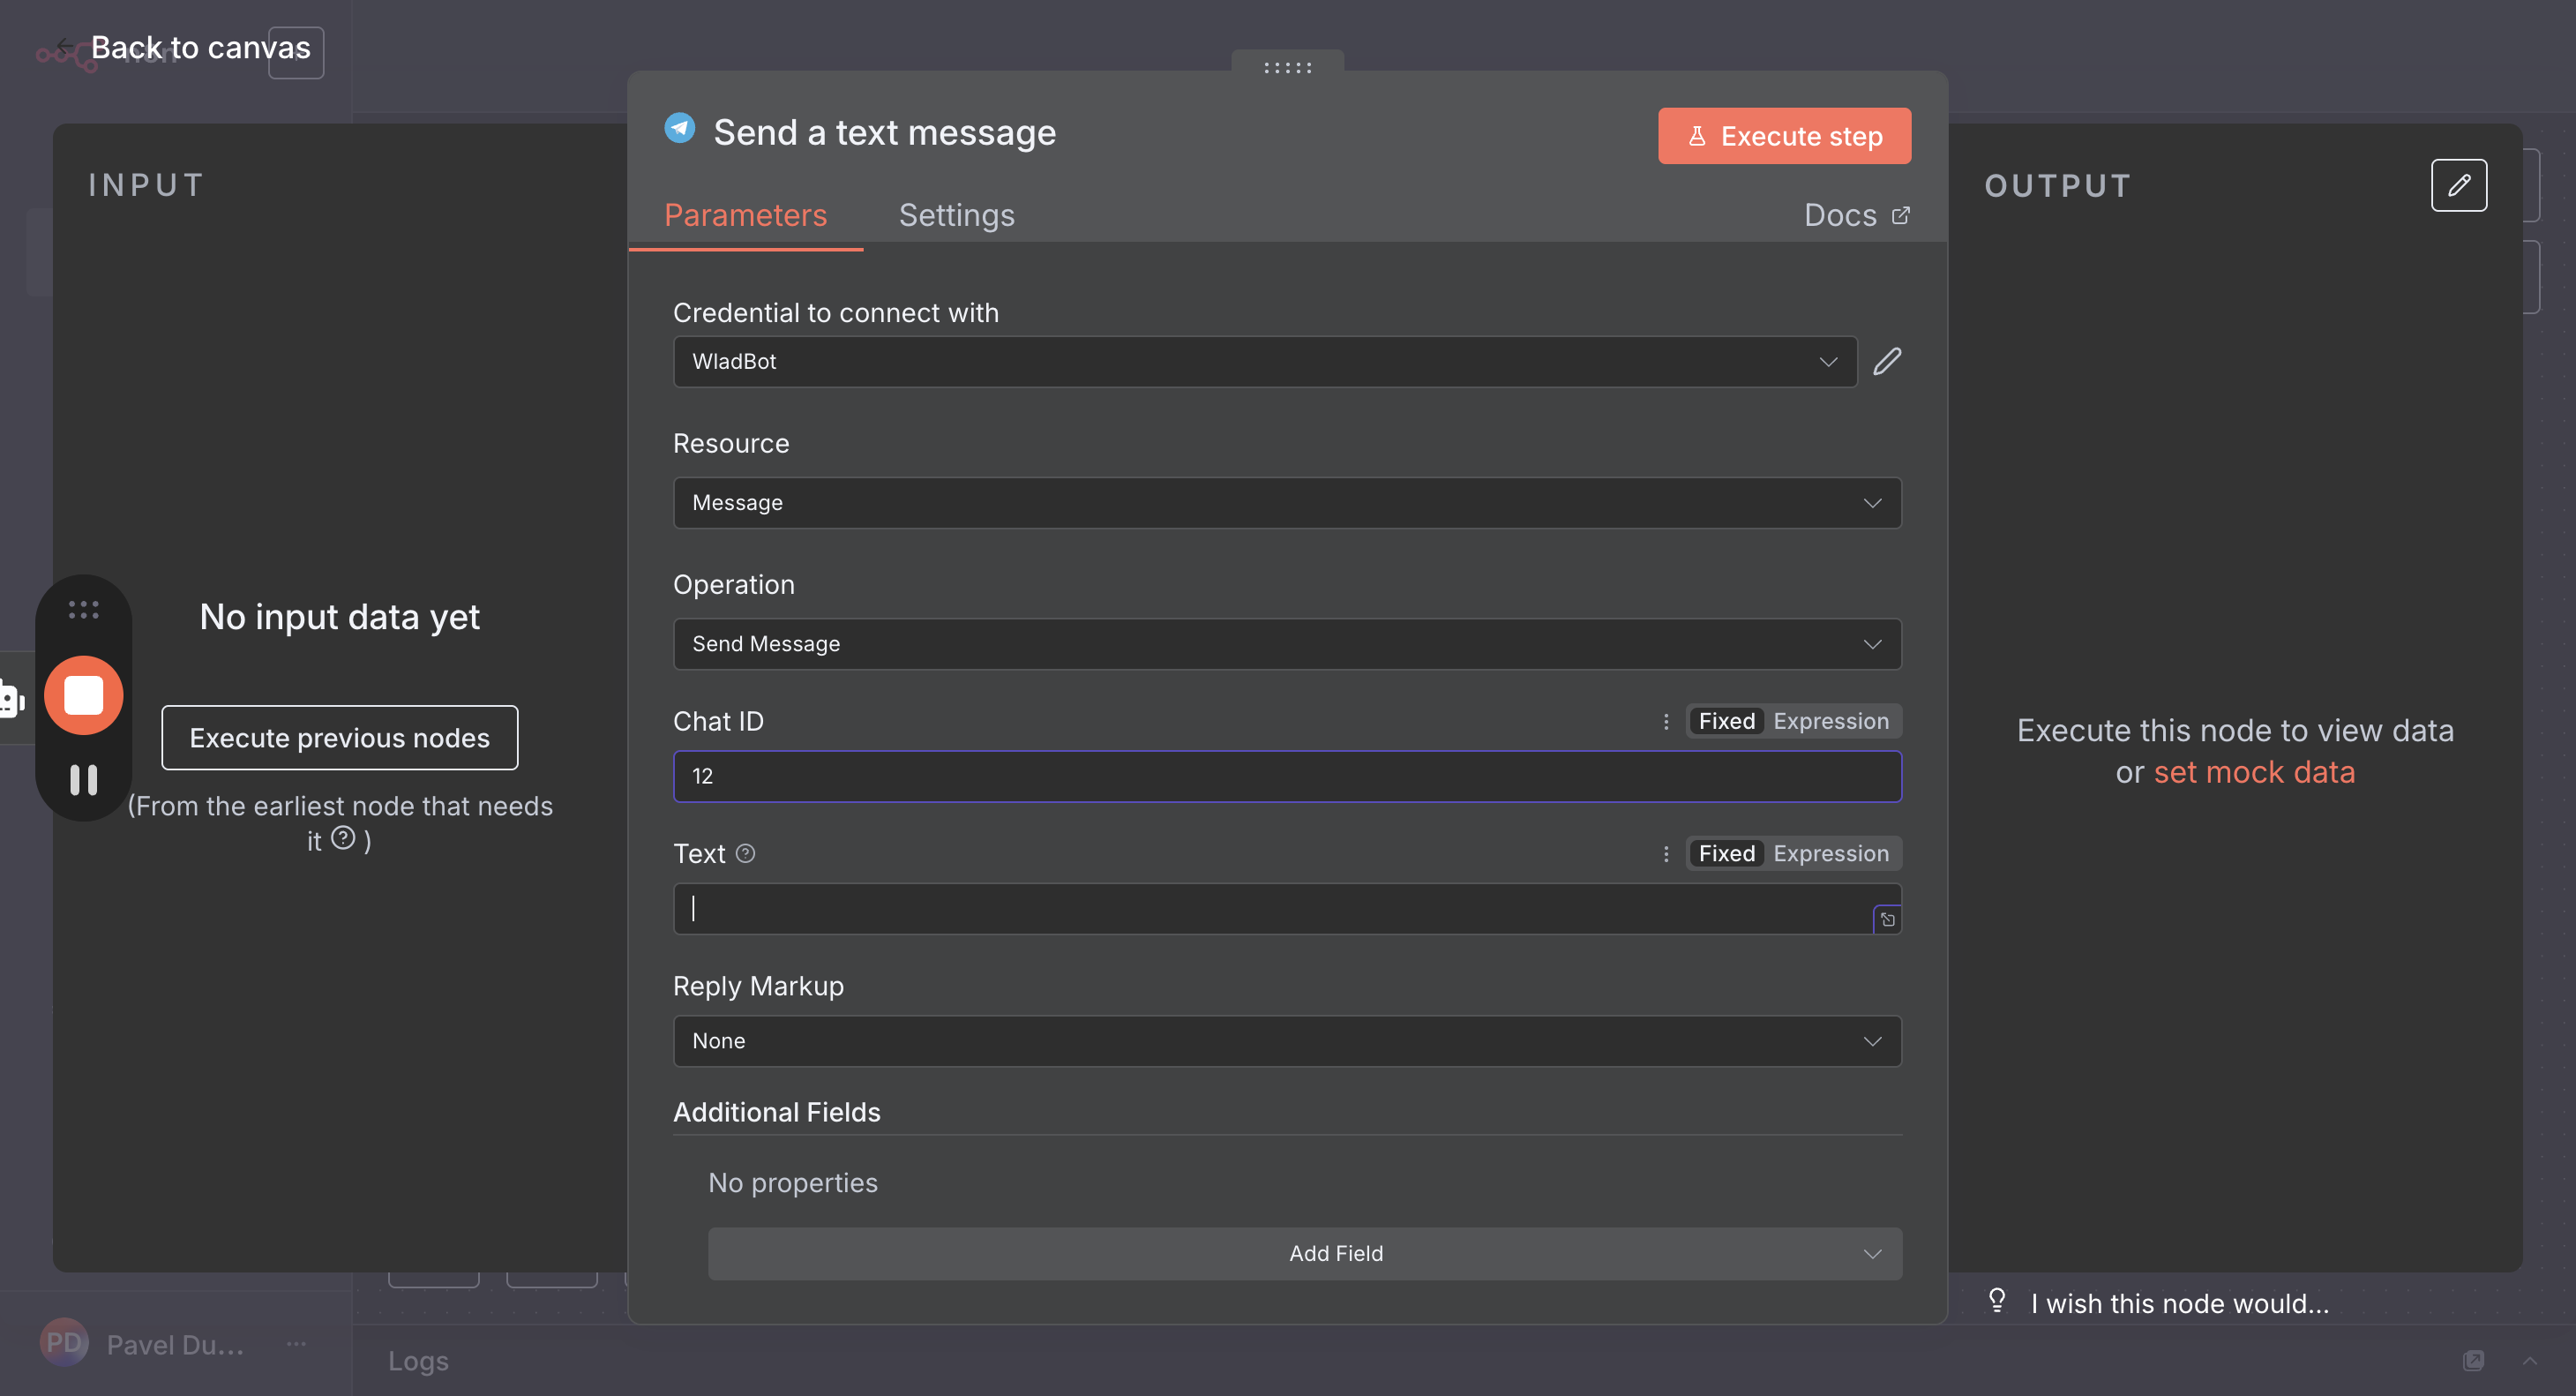The image size is (2576, 1396).
Task: Open the Chat ID options three-dot menu
Action: click(1666, 721)
